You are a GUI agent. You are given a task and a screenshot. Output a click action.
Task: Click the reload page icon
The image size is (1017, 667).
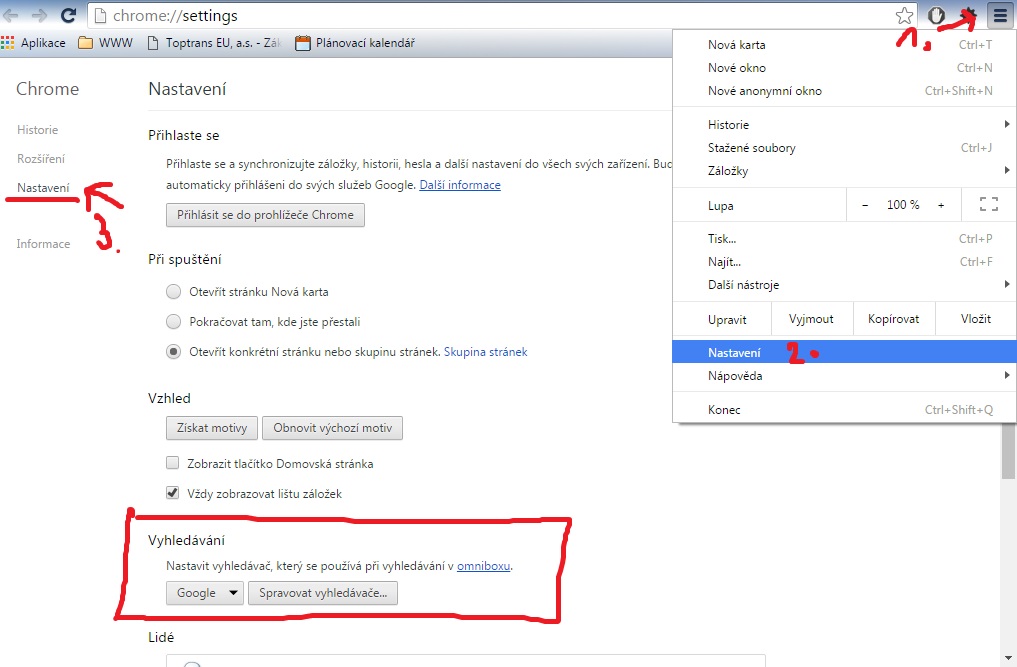point(69,15)
